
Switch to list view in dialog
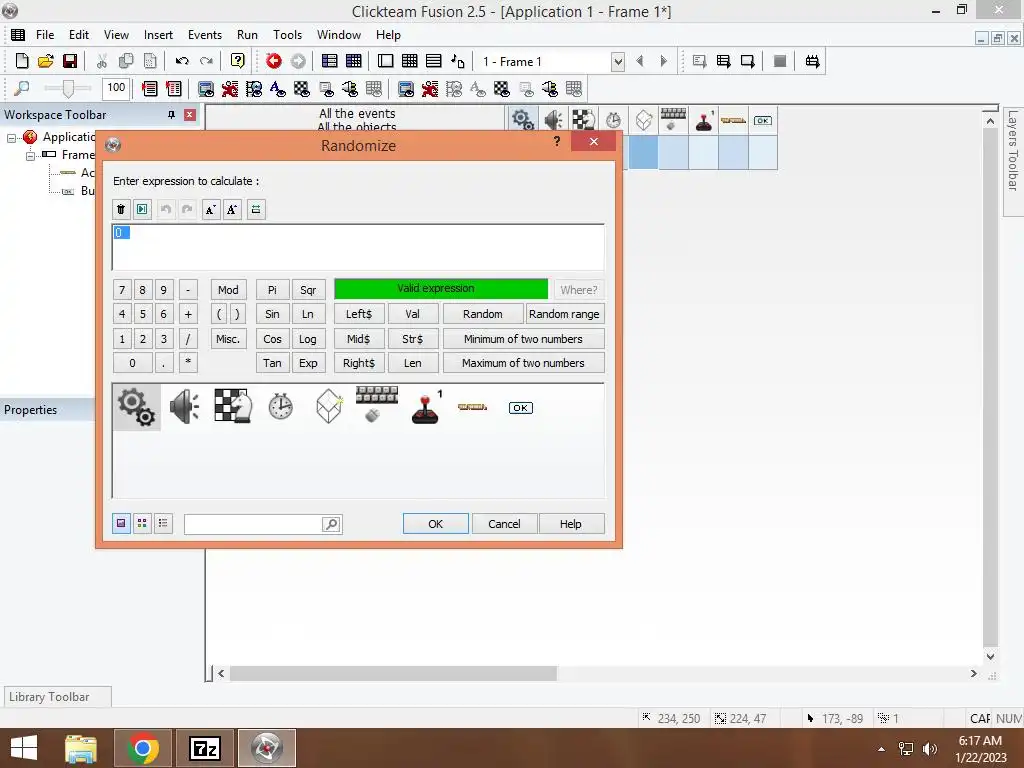[163, 523]
